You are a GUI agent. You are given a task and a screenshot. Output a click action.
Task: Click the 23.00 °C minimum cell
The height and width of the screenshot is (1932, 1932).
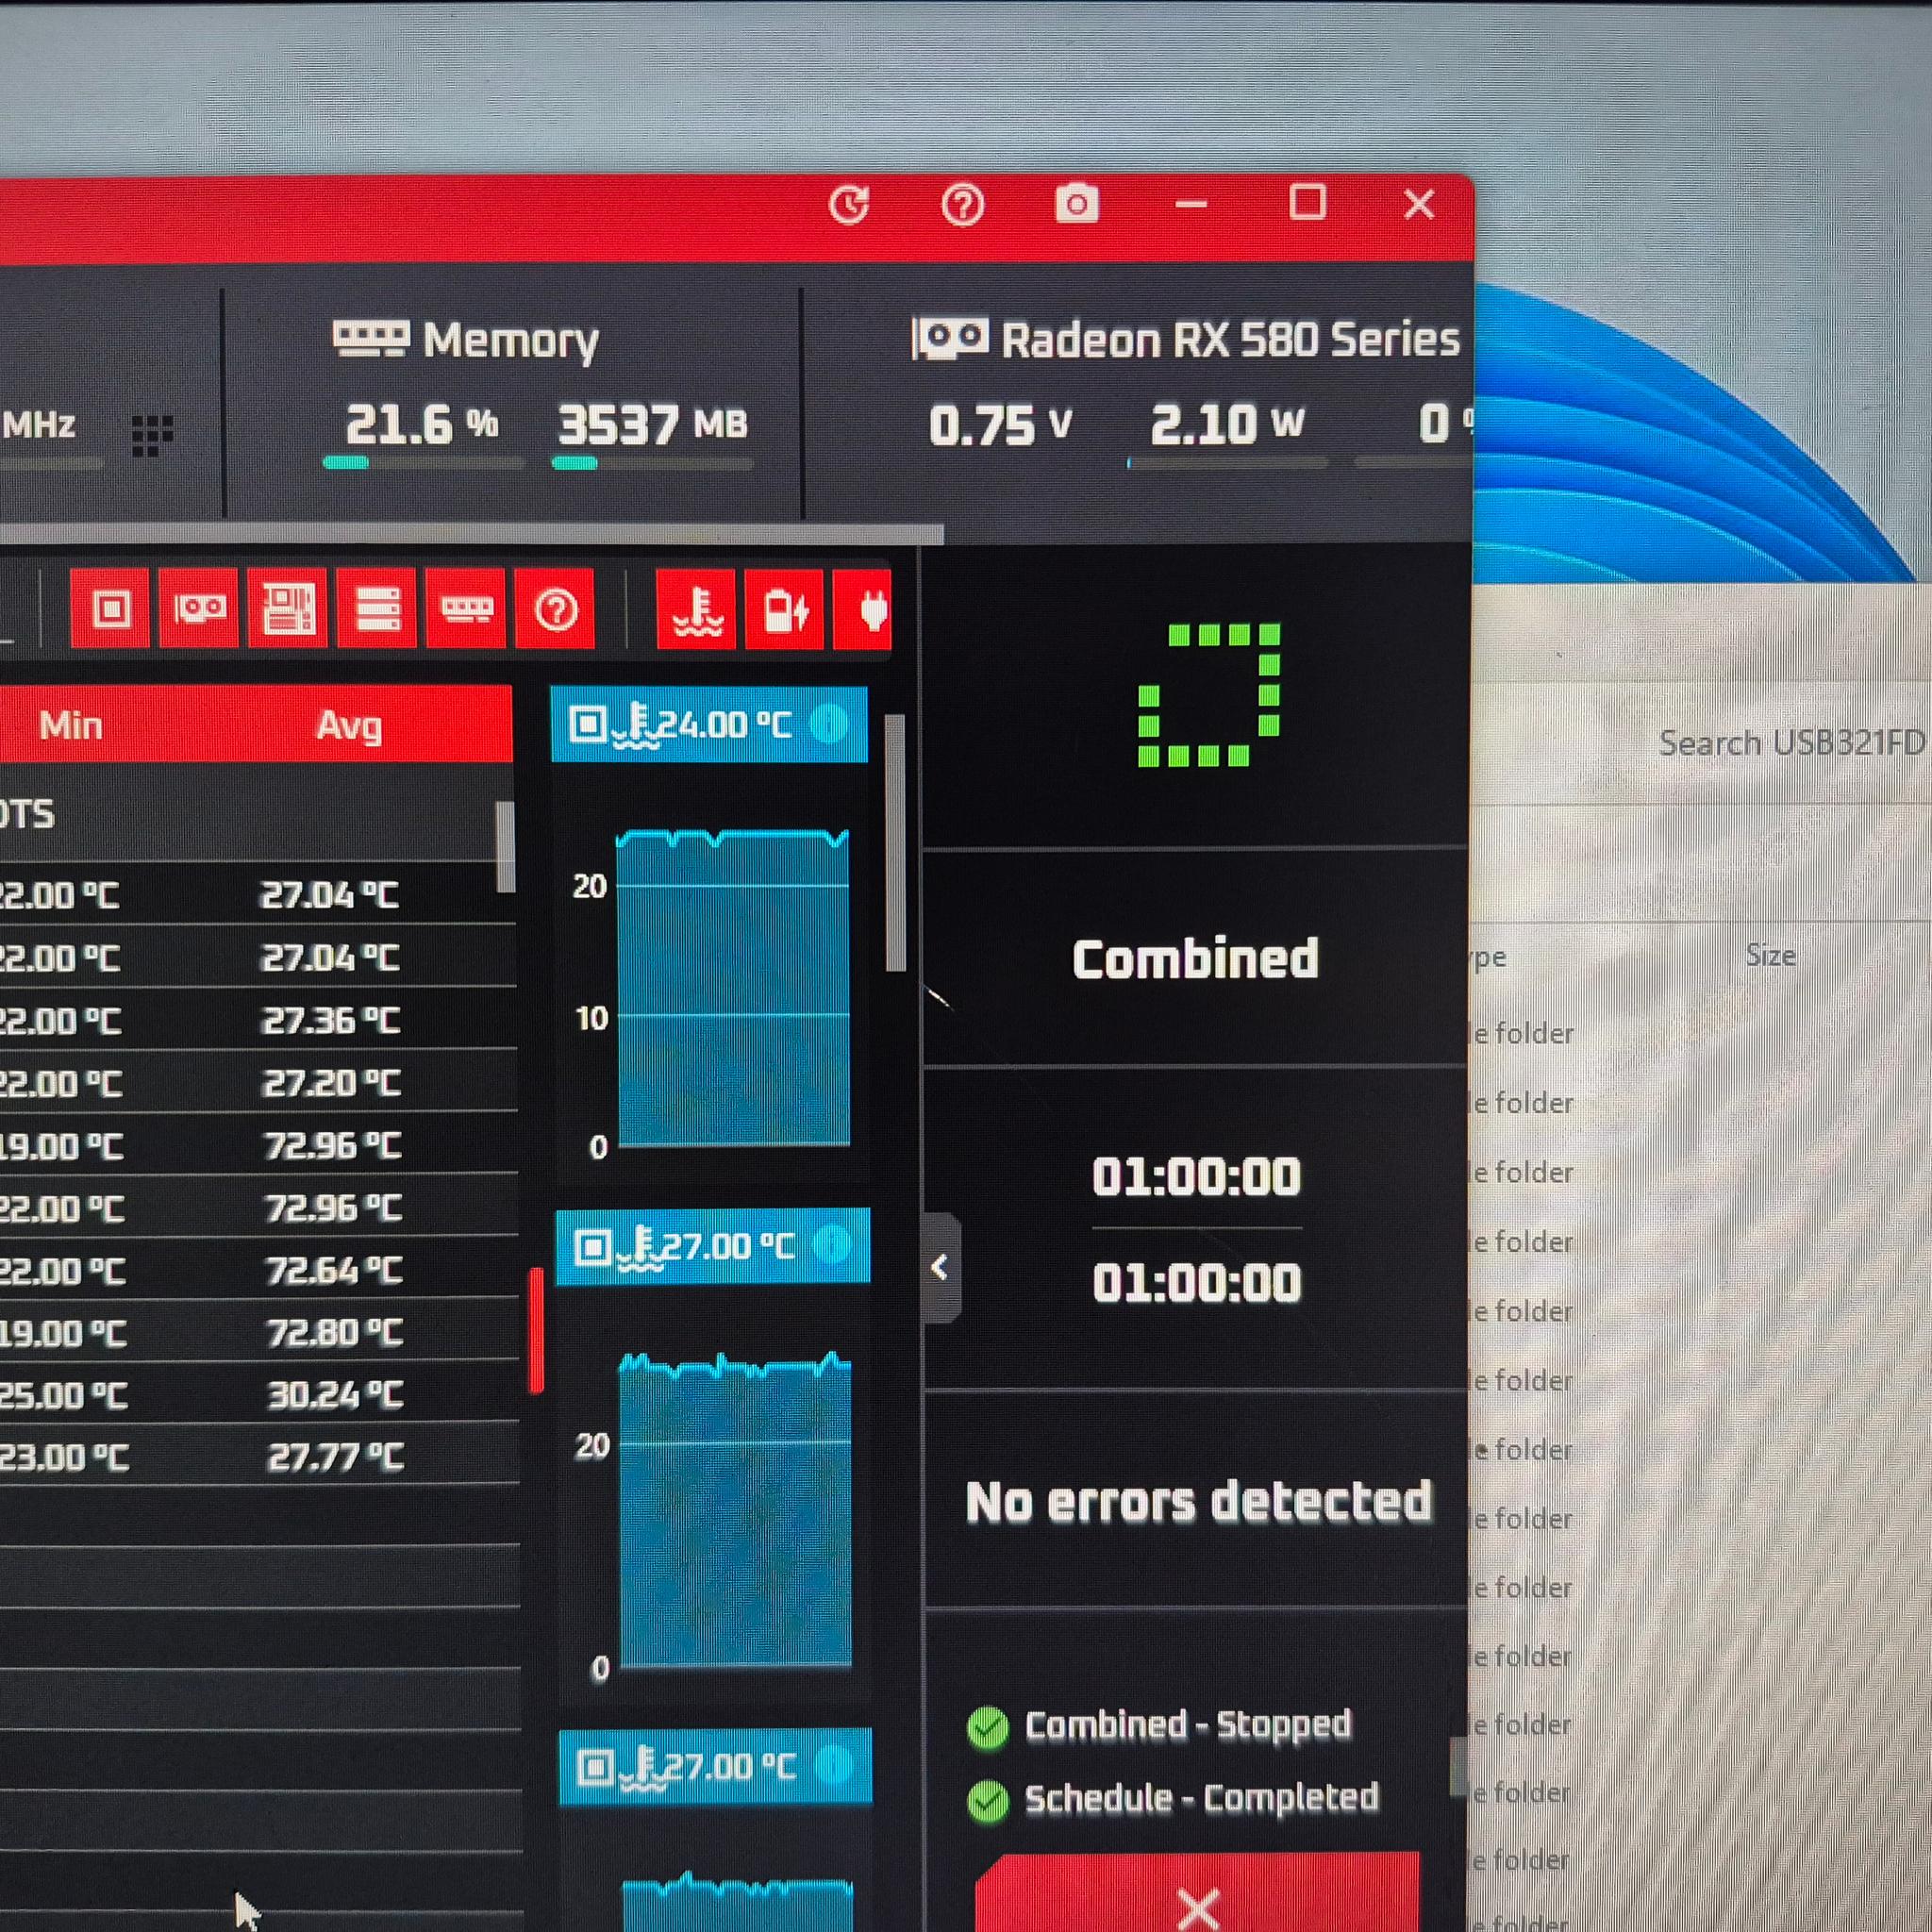click(x=65, y=1457)
